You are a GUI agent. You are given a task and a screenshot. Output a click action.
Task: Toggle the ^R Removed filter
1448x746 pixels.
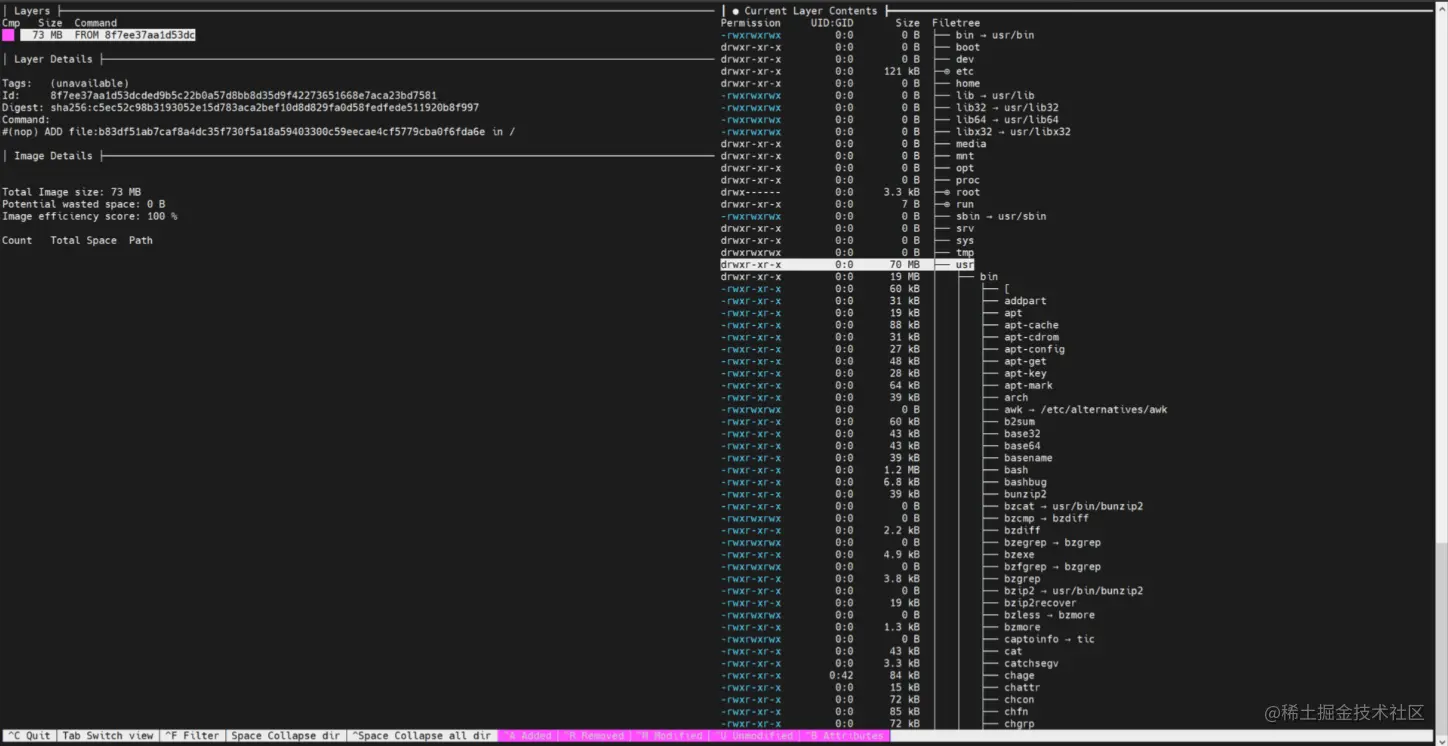(594, 736)
